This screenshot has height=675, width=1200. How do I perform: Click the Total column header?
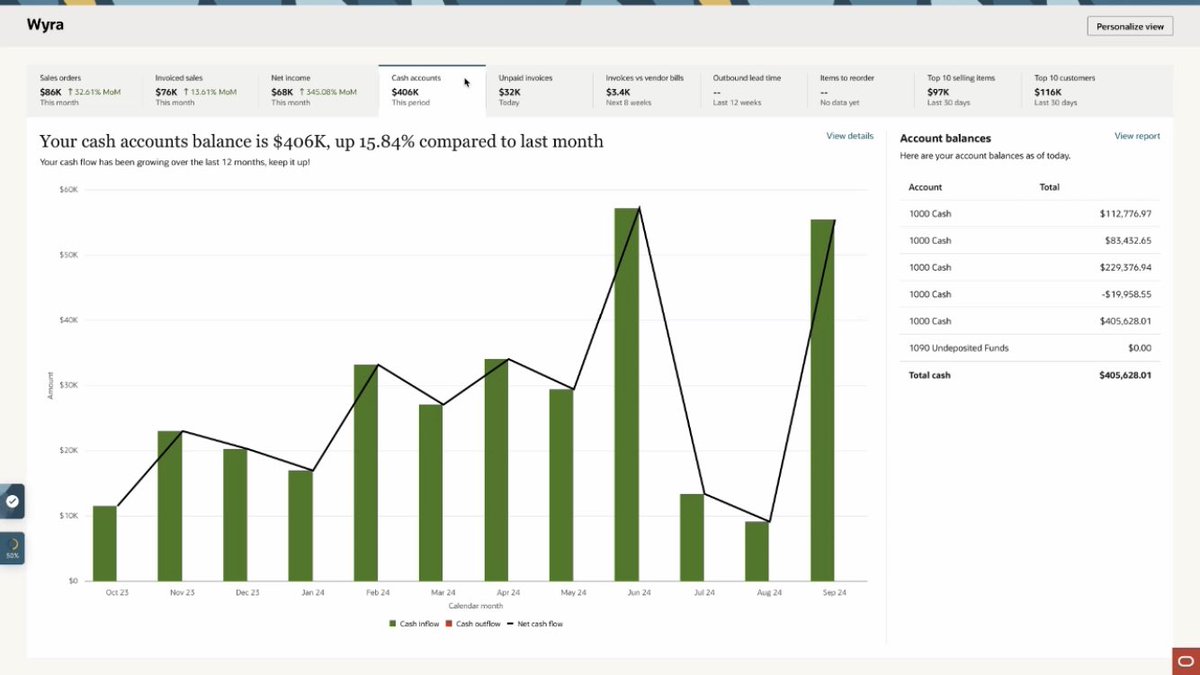pyautogui.click(x=1049, y=187)
